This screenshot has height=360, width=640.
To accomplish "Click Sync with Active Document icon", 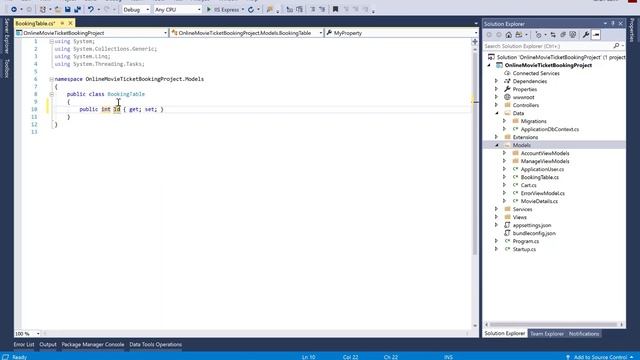I will pos(553,35).
